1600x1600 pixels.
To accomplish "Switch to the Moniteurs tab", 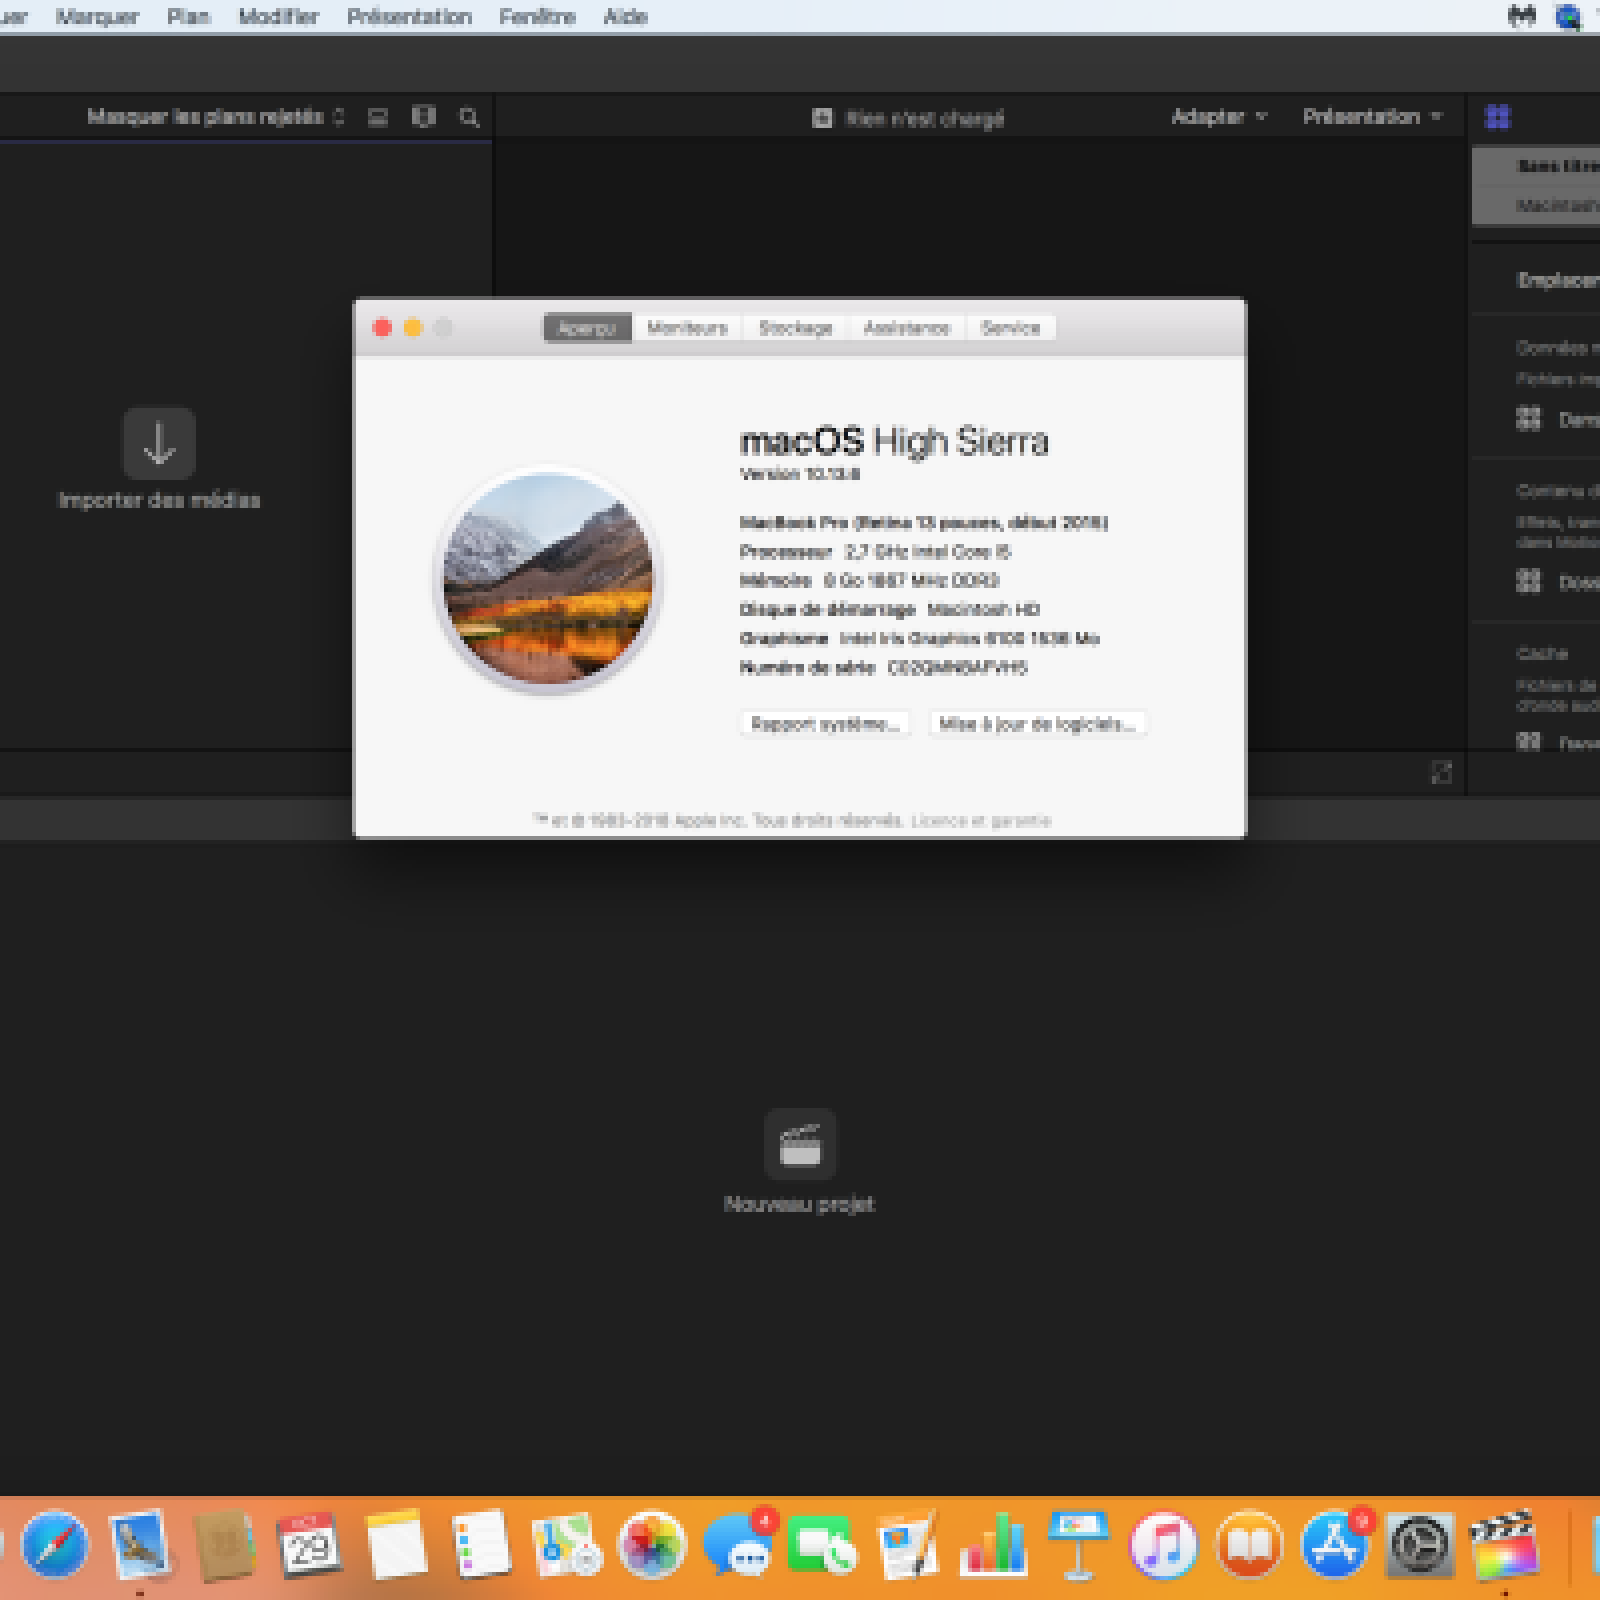I will [x=687, y=328].
